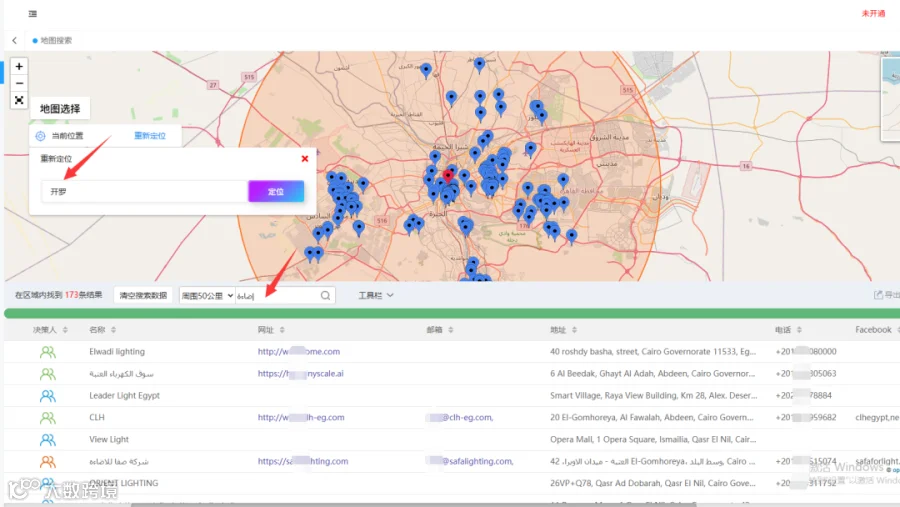Toggle fullscreen map view icon

pyautogui.click(x=19, y=100)
